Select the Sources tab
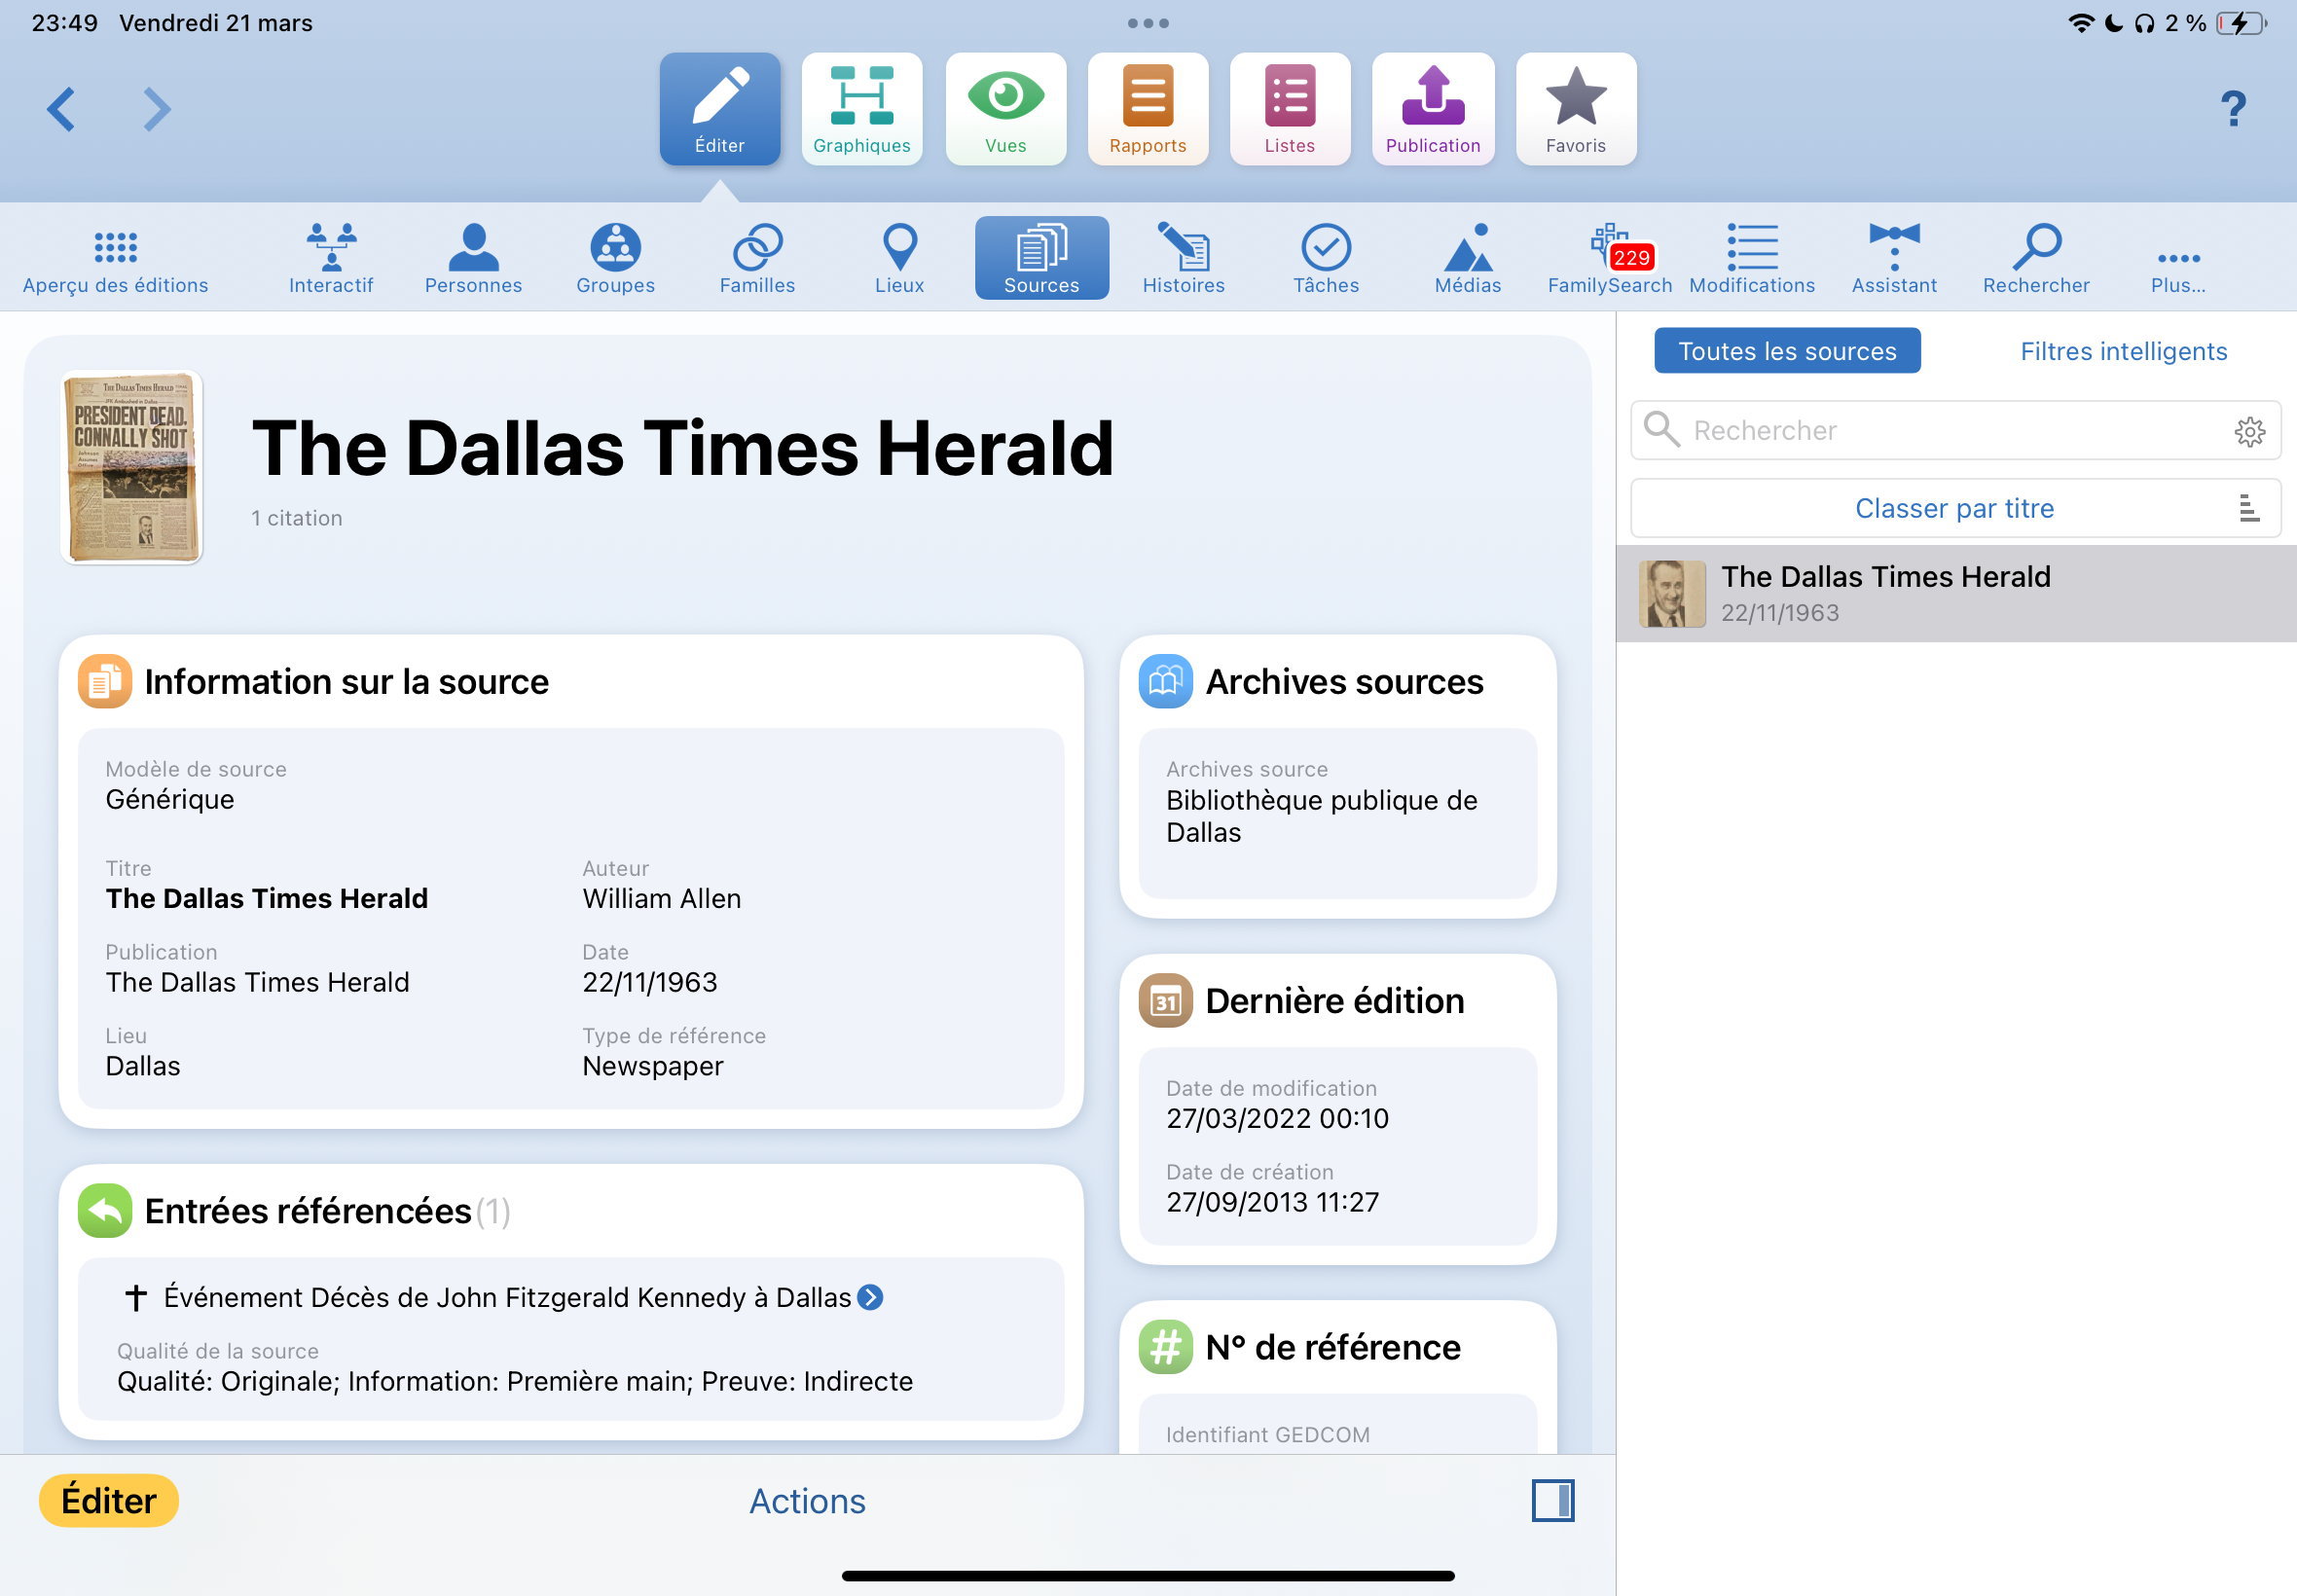This screenshot has height=1596, width=2297. tap(1041, 258)
